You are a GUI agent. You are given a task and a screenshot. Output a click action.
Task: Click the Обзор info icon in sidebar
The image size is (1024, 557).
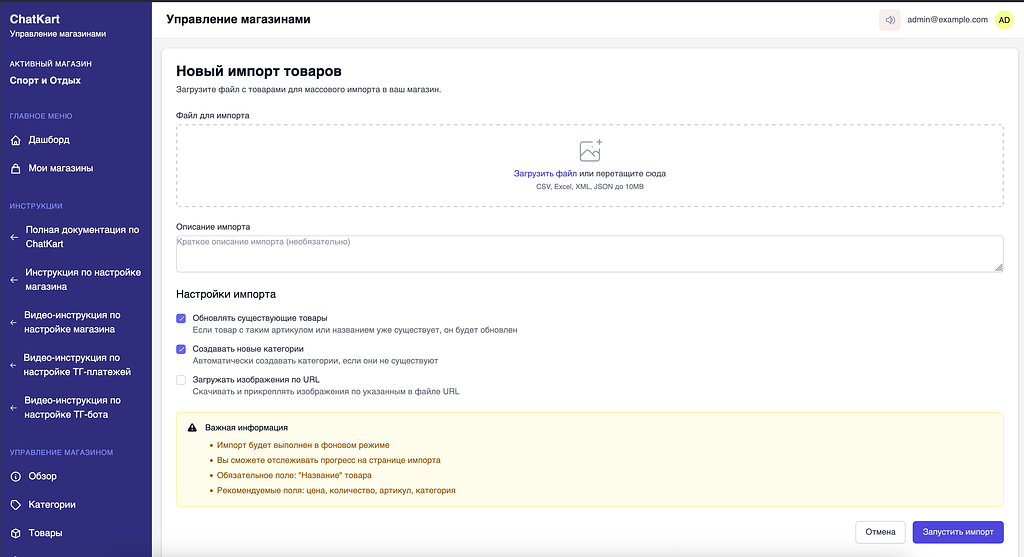16,477
